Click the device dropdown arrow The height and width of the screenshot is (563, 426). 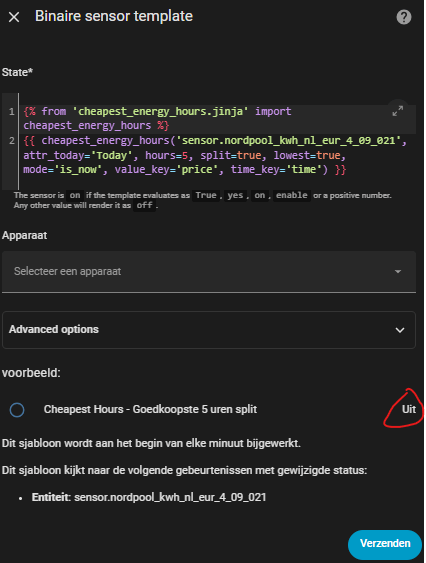coord(398,271)
